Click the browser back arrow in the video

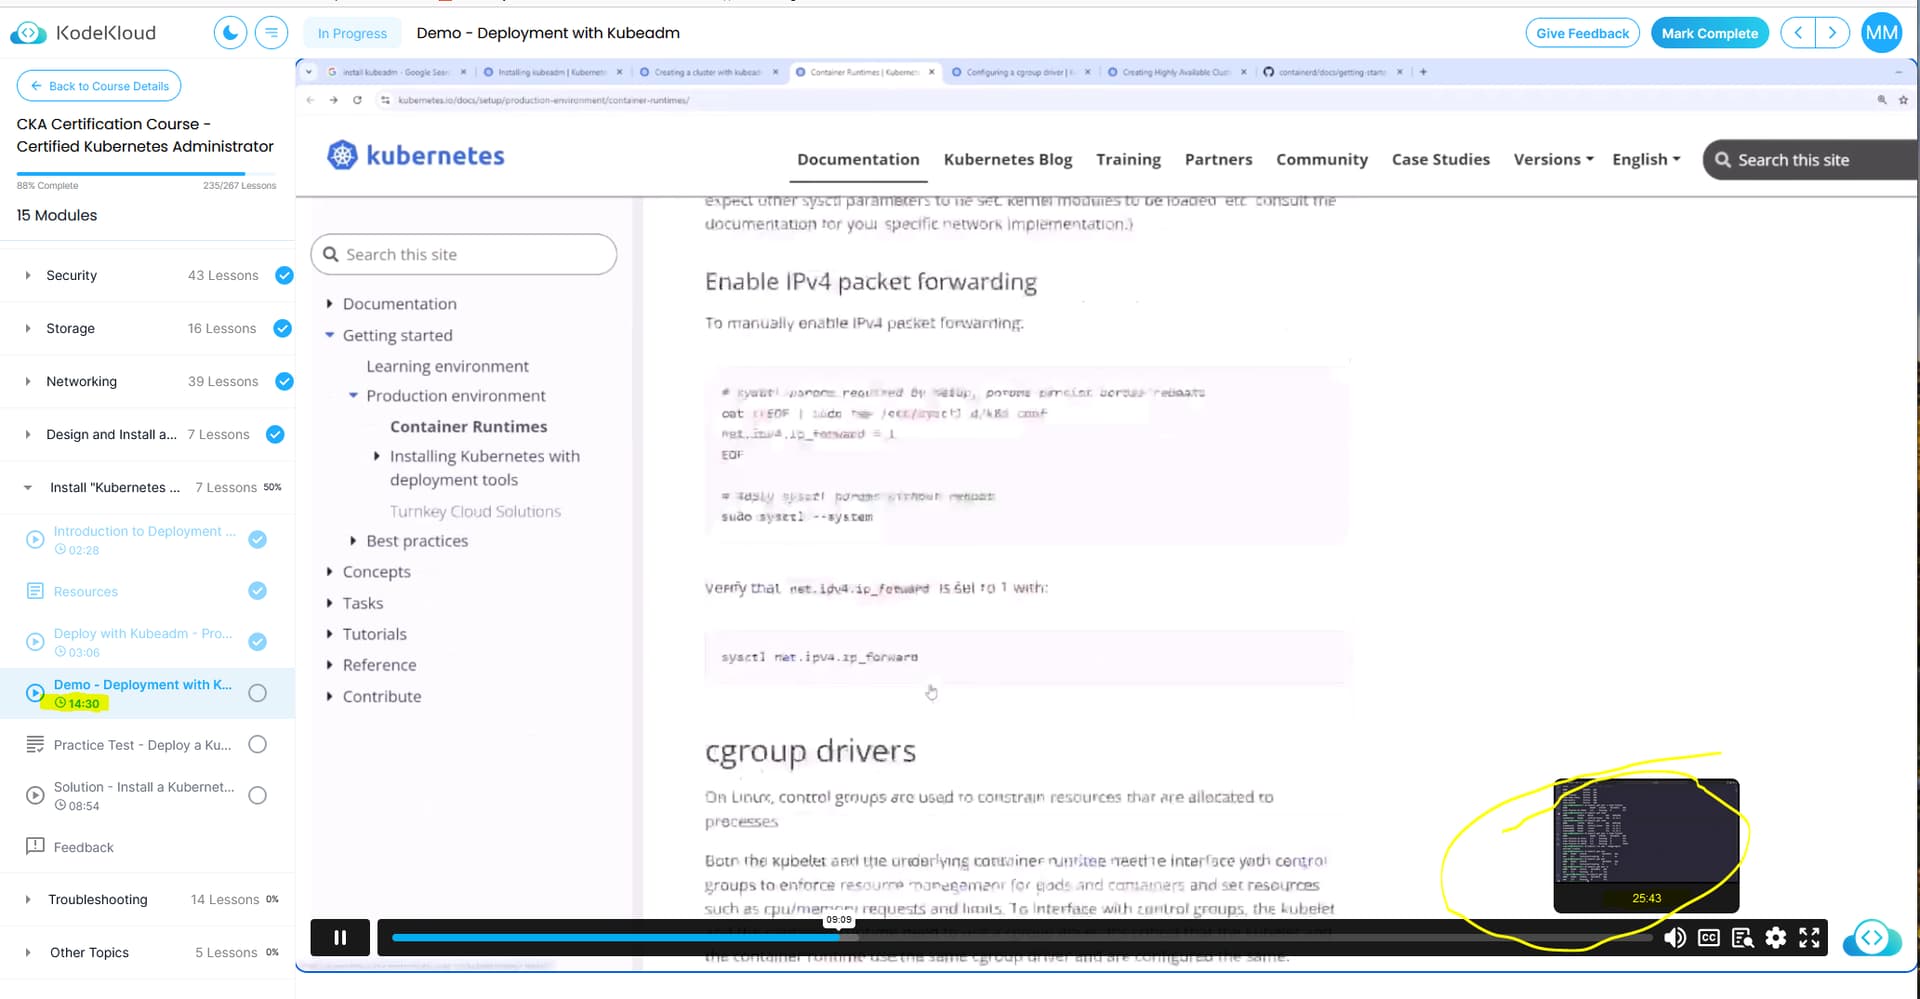tap(310, 100)
